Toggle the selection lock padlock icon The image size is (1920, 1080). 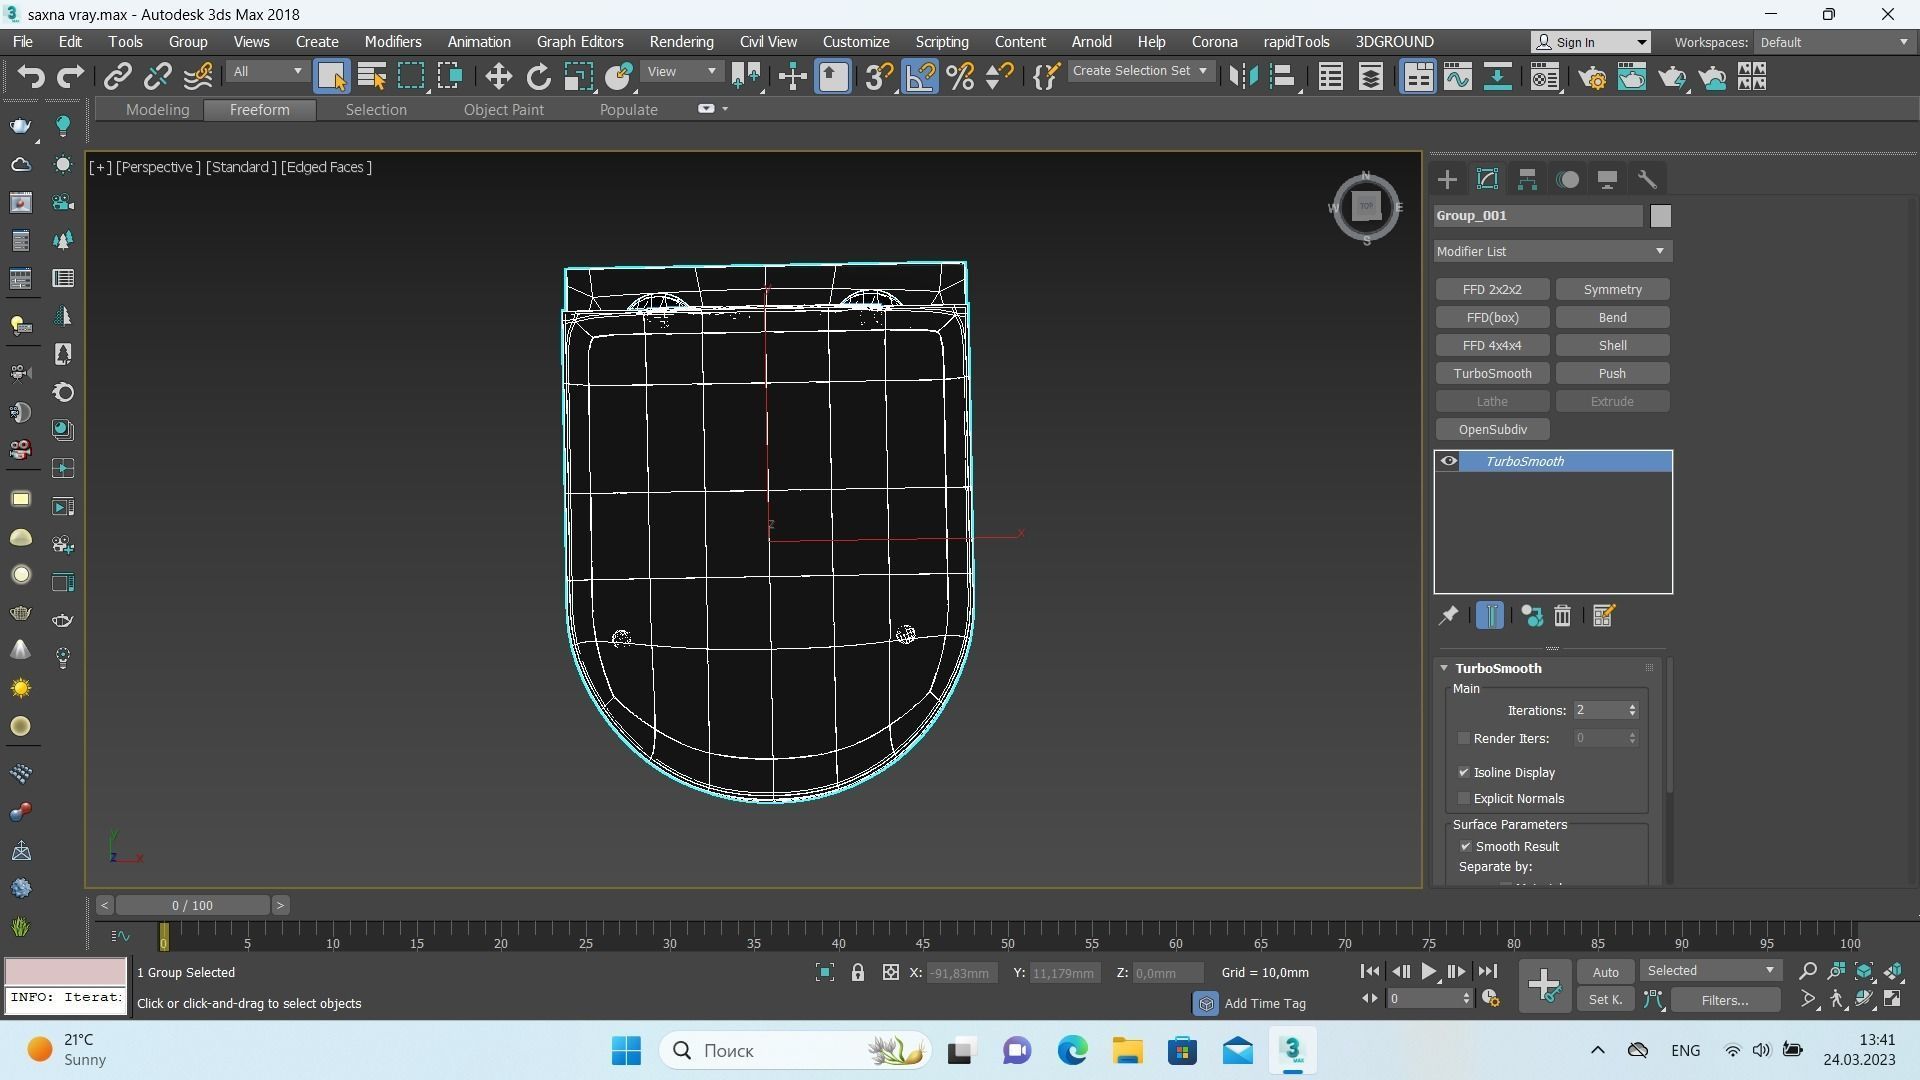click(x=857, y=972)
